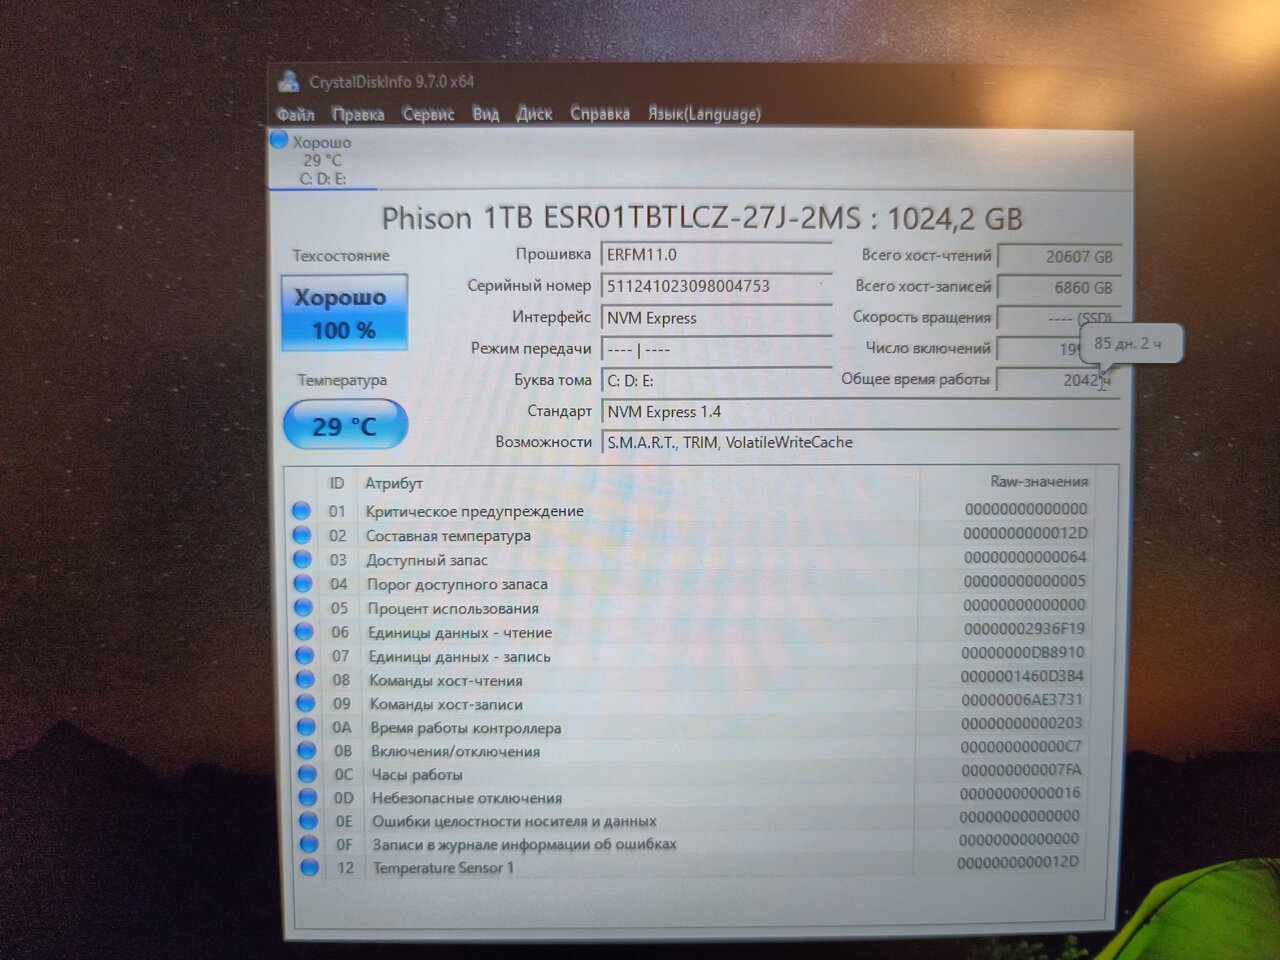Click the Серийный номер field

[x=716, y=287]
